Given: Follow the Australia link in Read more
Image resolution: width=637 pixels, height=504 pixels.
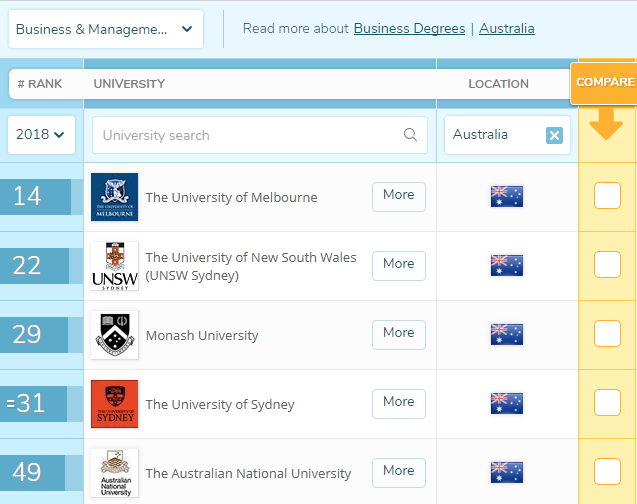Looking at the screenshot, I should coord(507,28).
